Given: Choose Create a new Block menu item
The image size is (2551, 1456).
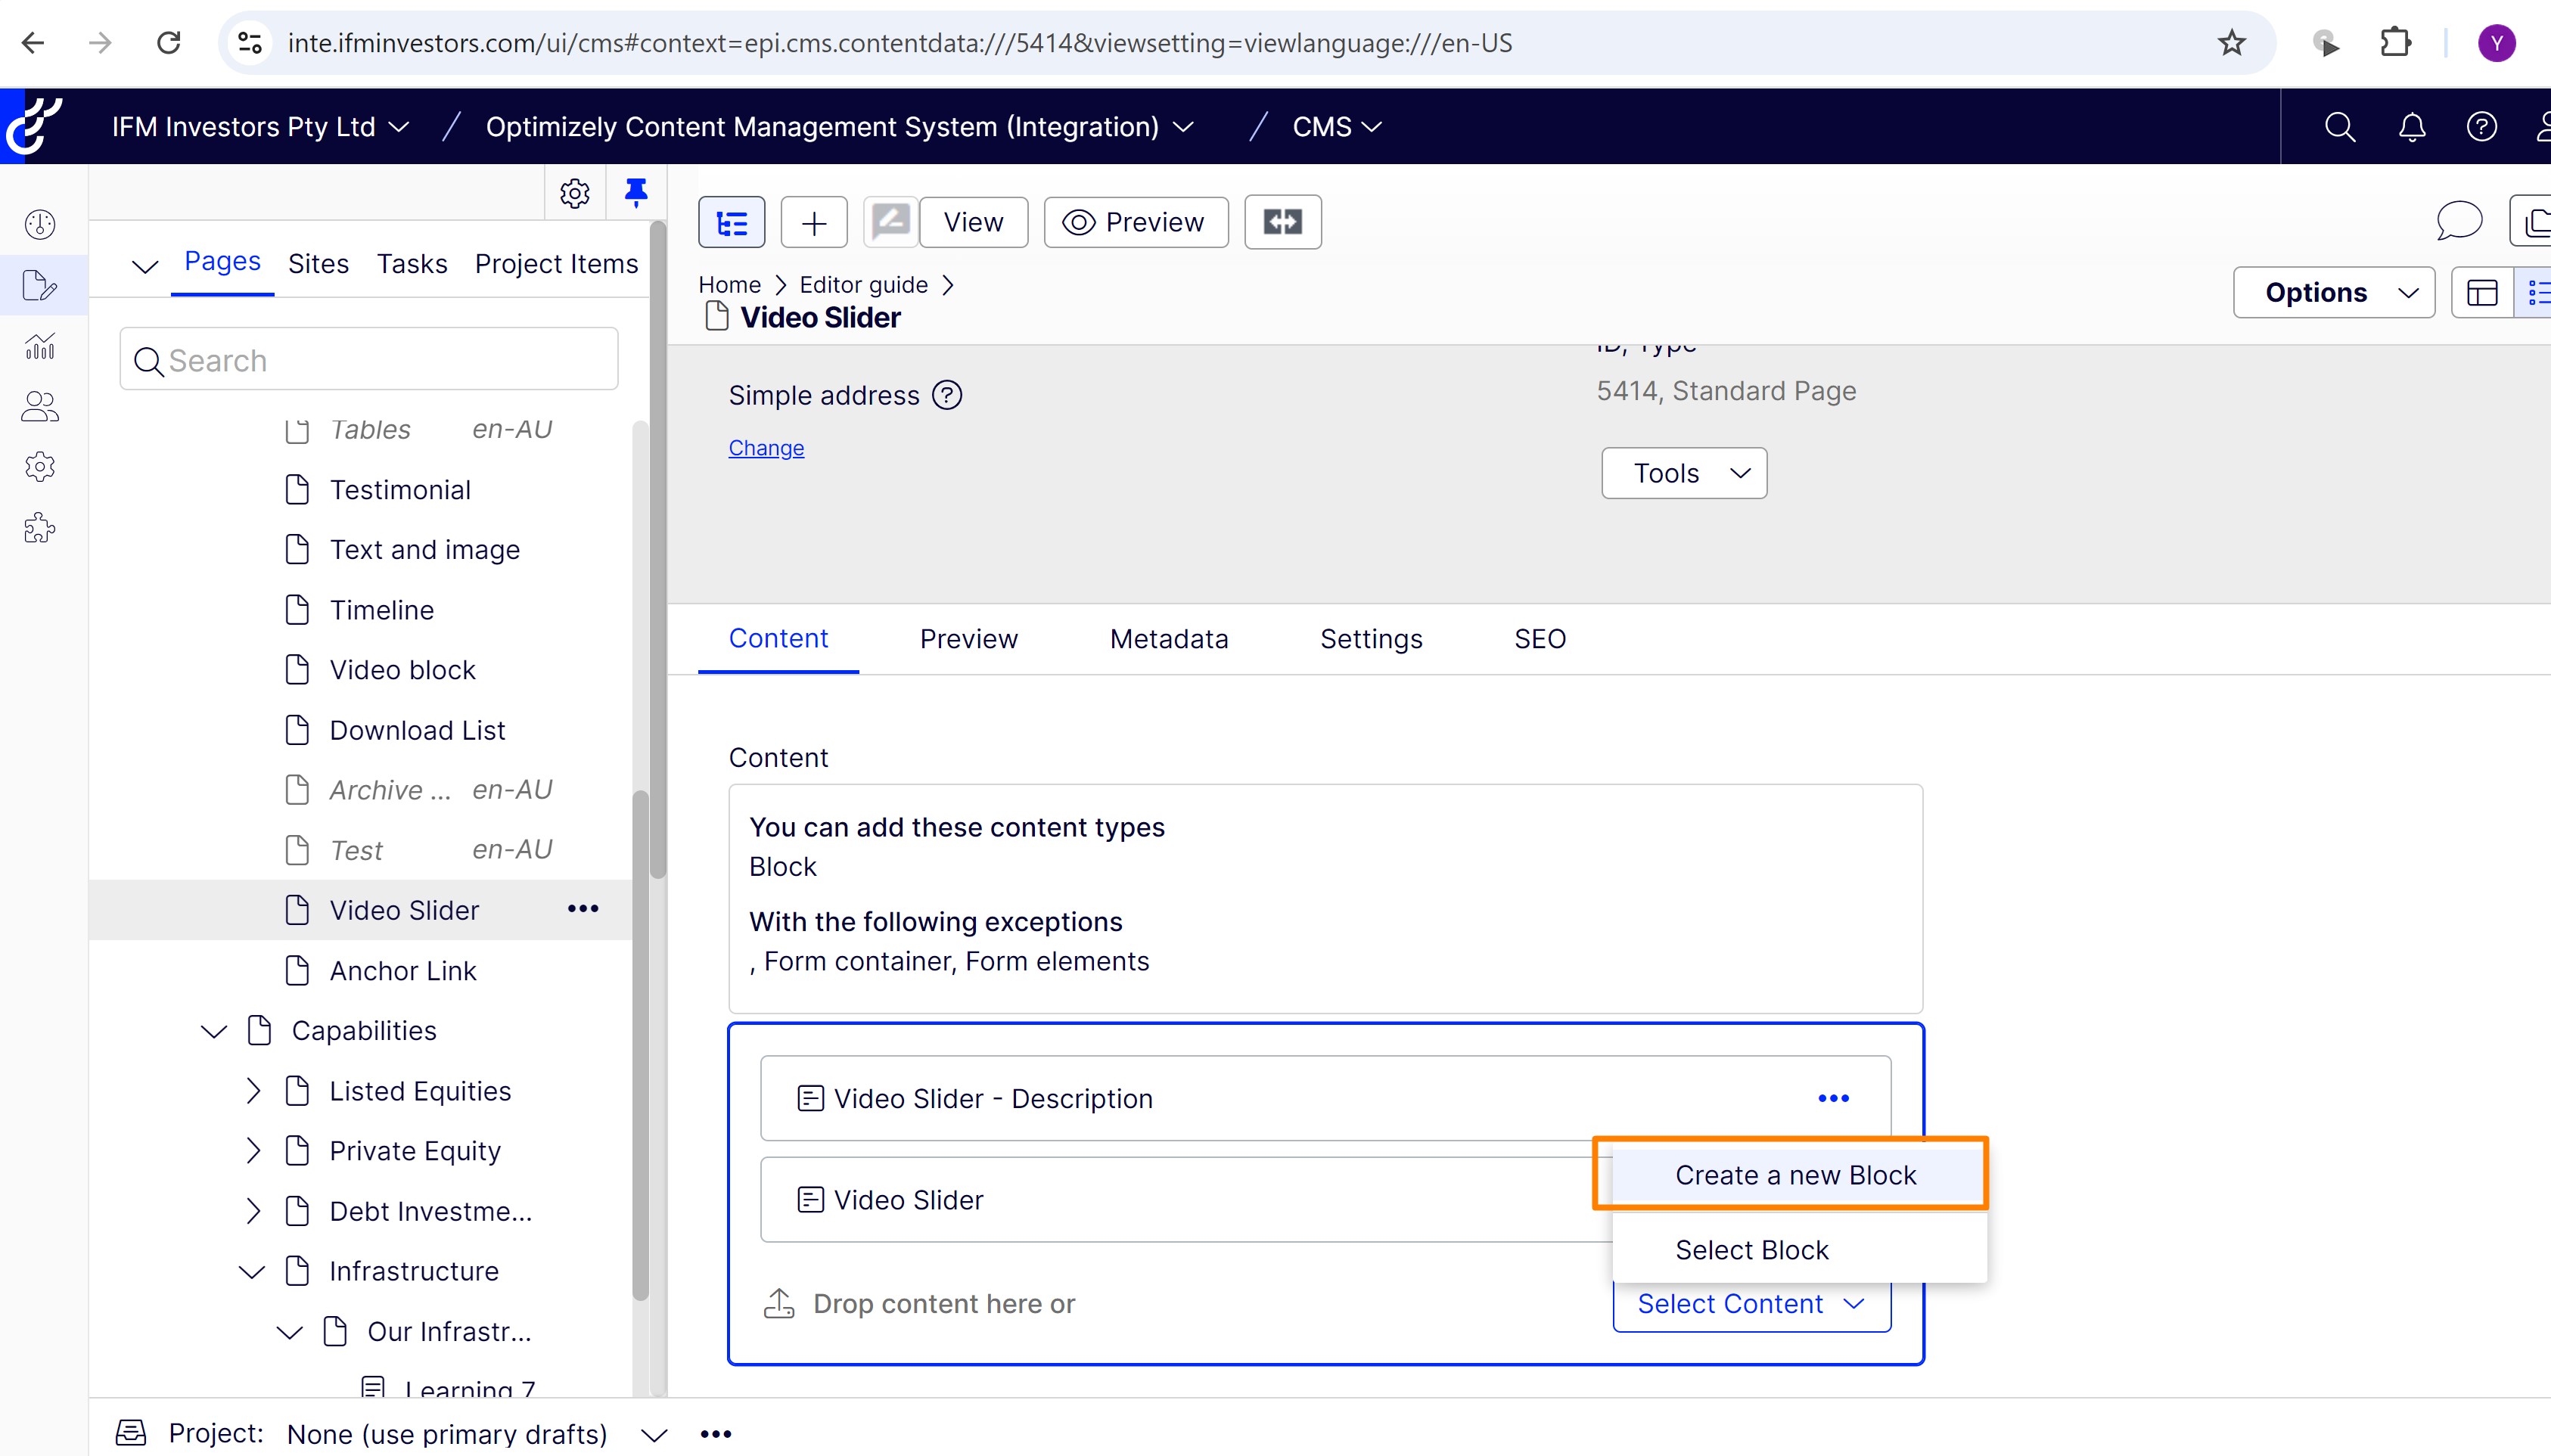Looking at the screenshot, I should (x=1795, y=1175).
